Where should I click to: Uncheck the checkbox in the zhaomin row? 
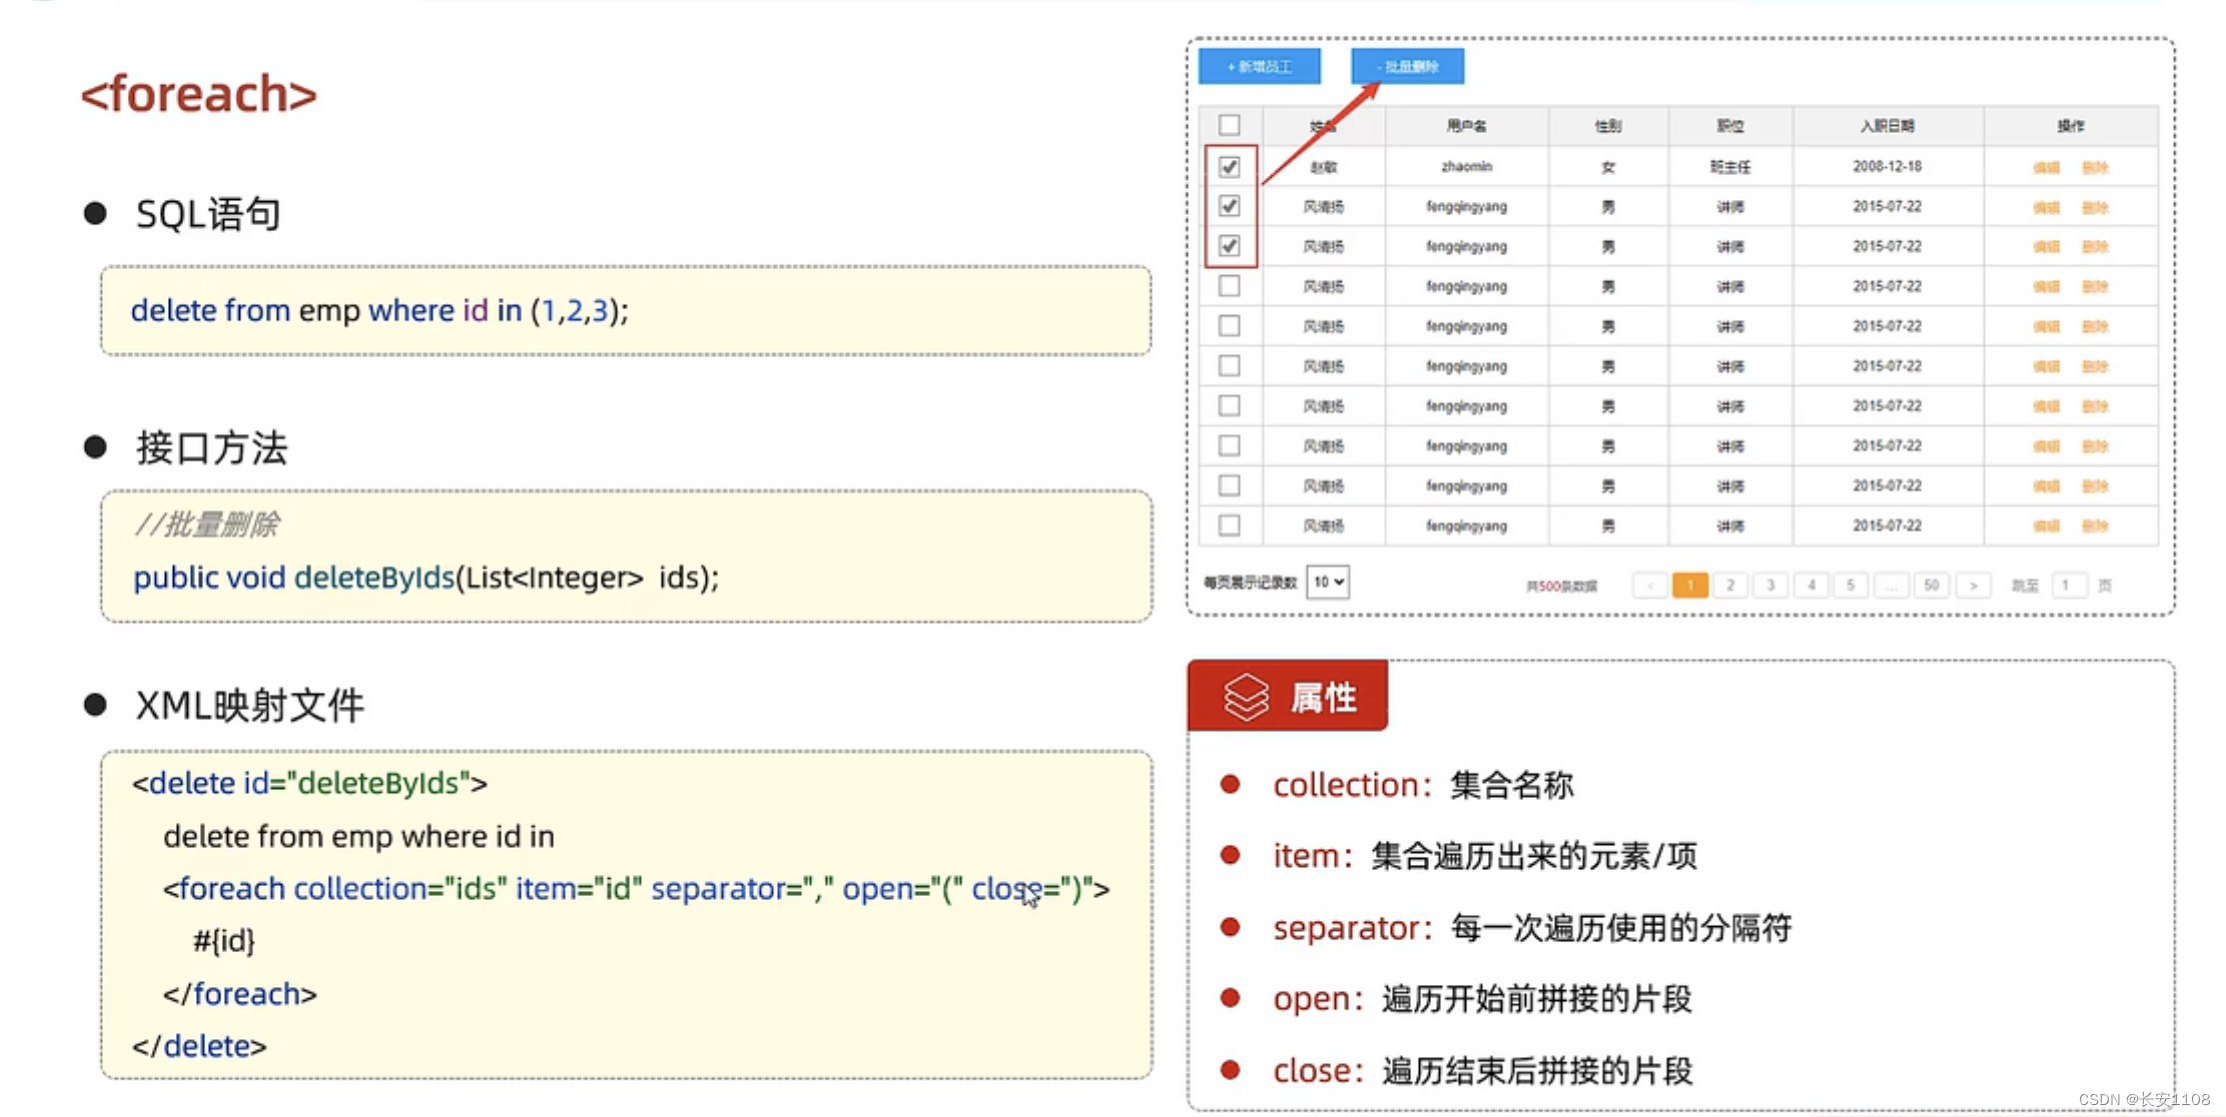click(x=1229, y=166)
